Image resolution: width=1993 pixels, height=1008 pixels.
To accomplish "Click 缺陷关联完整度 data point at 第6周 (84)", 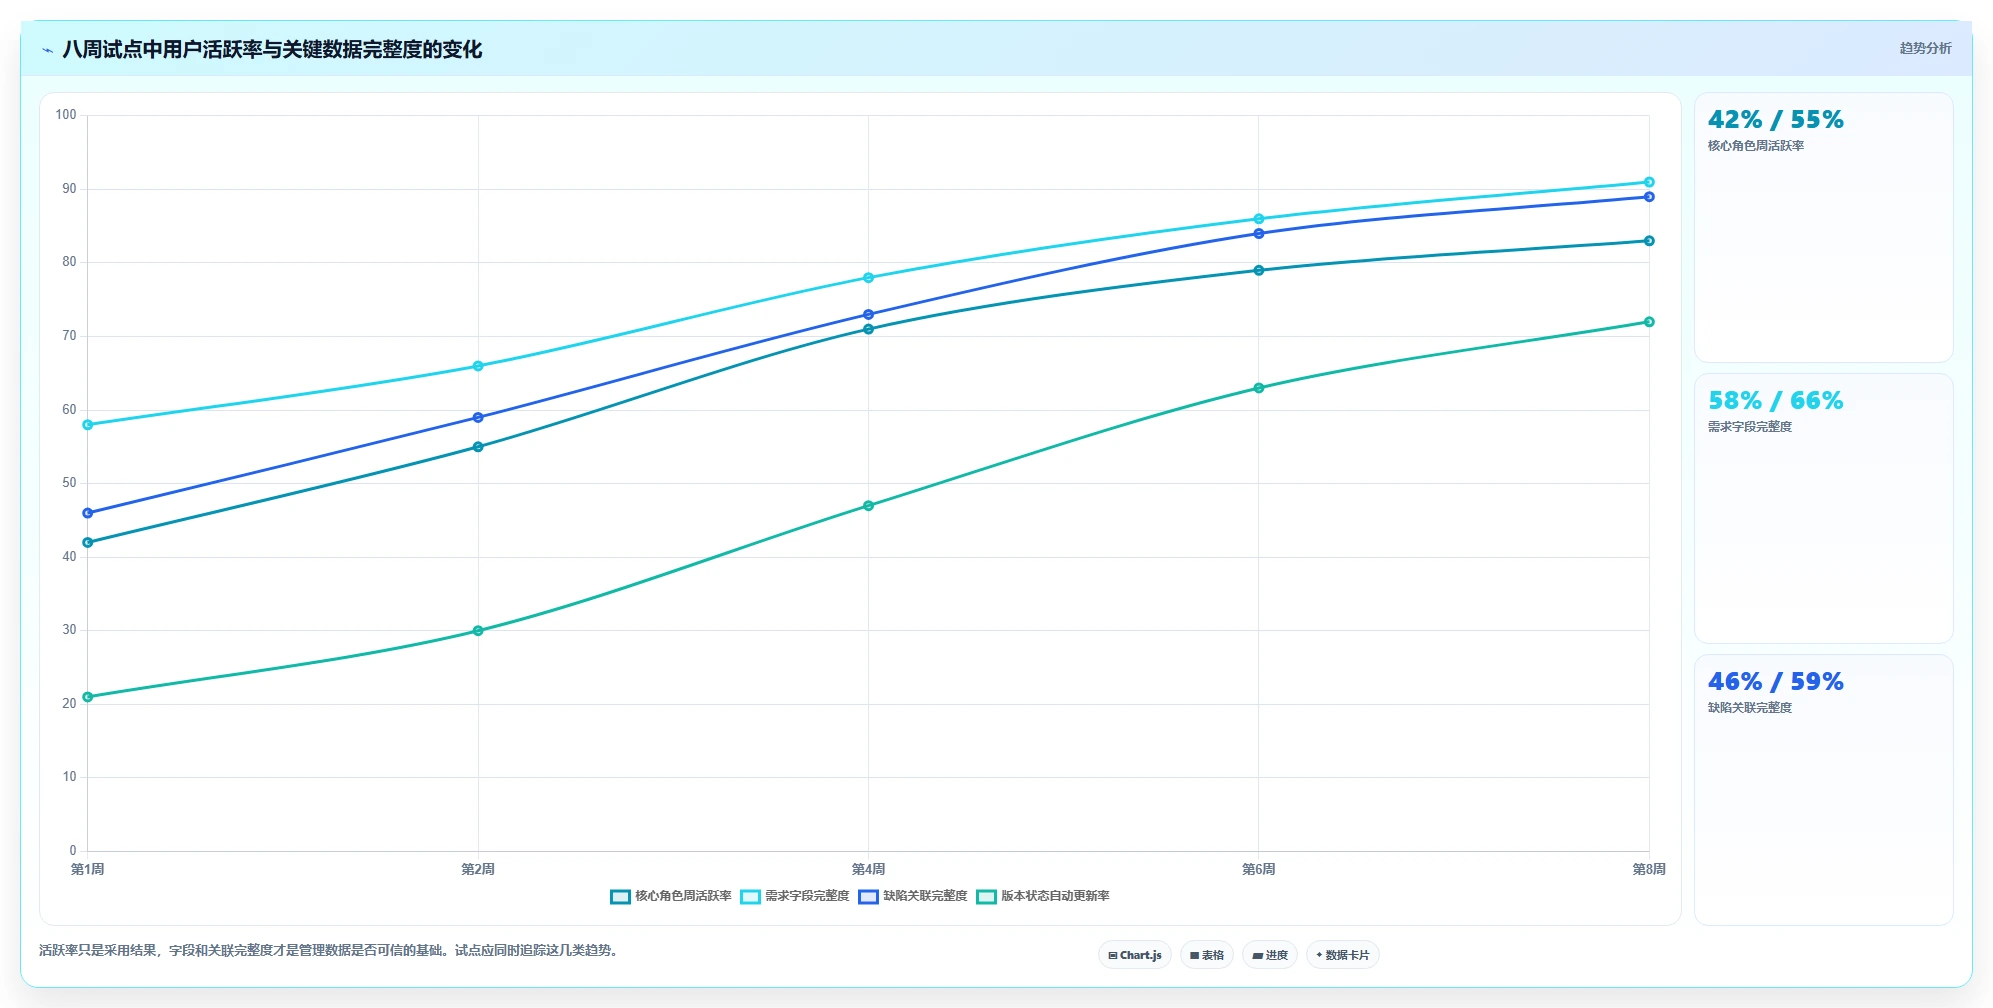I will (x=1259, y=234).
